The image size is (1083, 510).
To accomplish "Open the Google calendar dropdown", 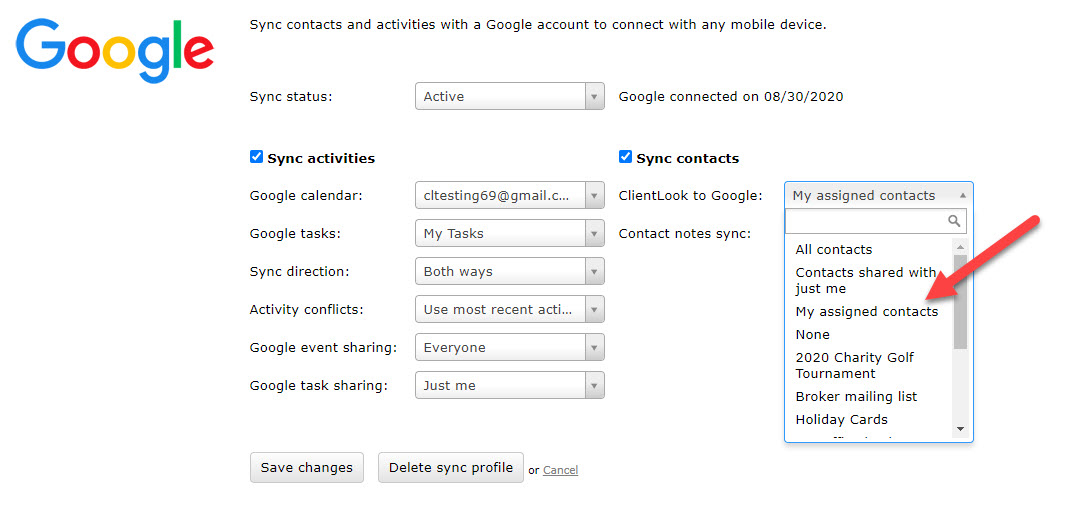I will tap(510, 196).
